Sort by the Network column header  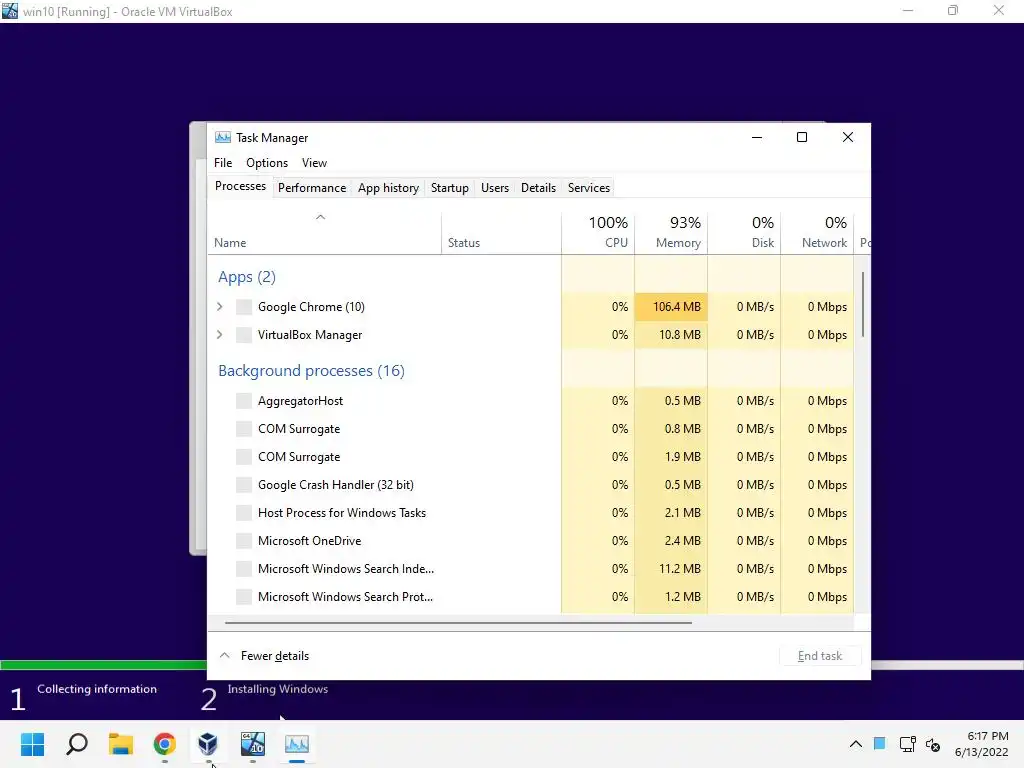(x=817, y=232)
